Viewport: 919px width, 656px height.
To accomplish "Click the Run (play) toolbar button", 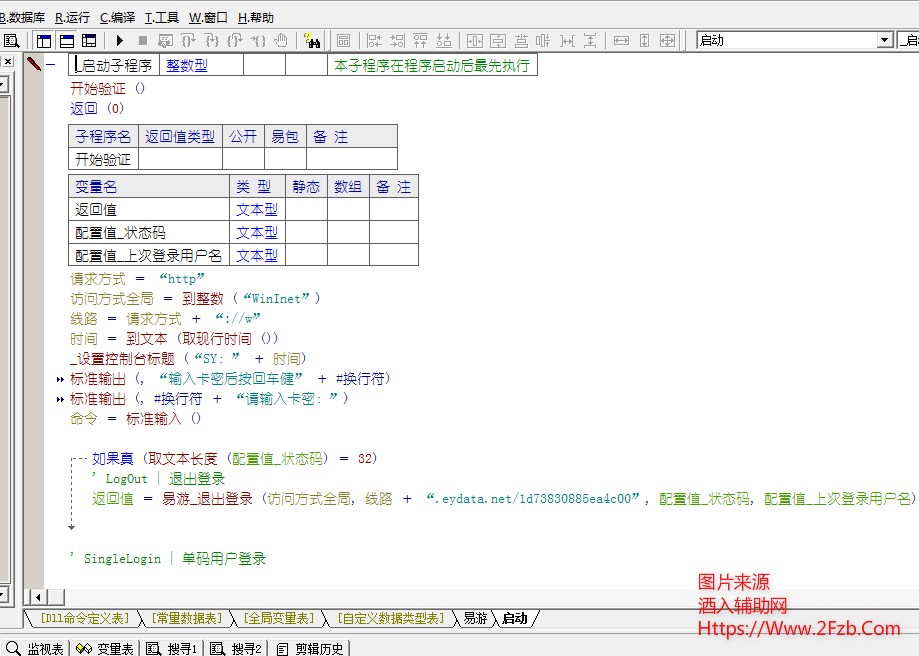I will [120, 41].
